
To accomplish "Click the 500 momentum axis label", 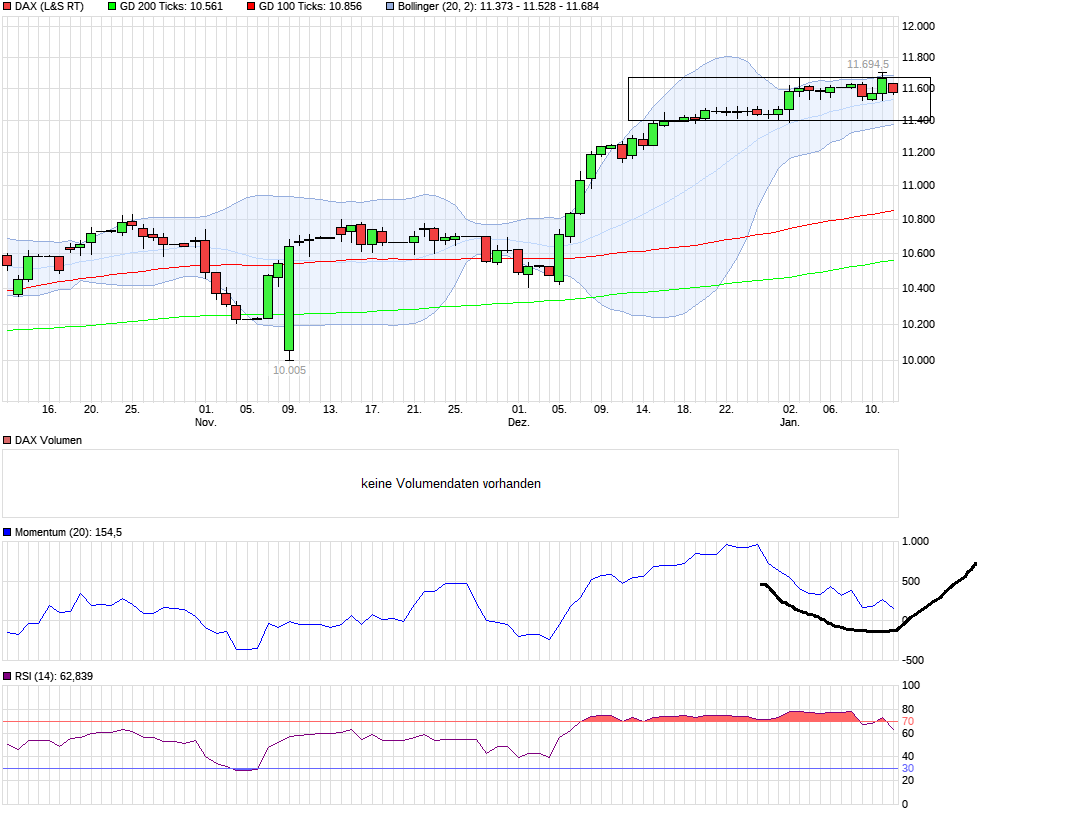I will [911, 581].
